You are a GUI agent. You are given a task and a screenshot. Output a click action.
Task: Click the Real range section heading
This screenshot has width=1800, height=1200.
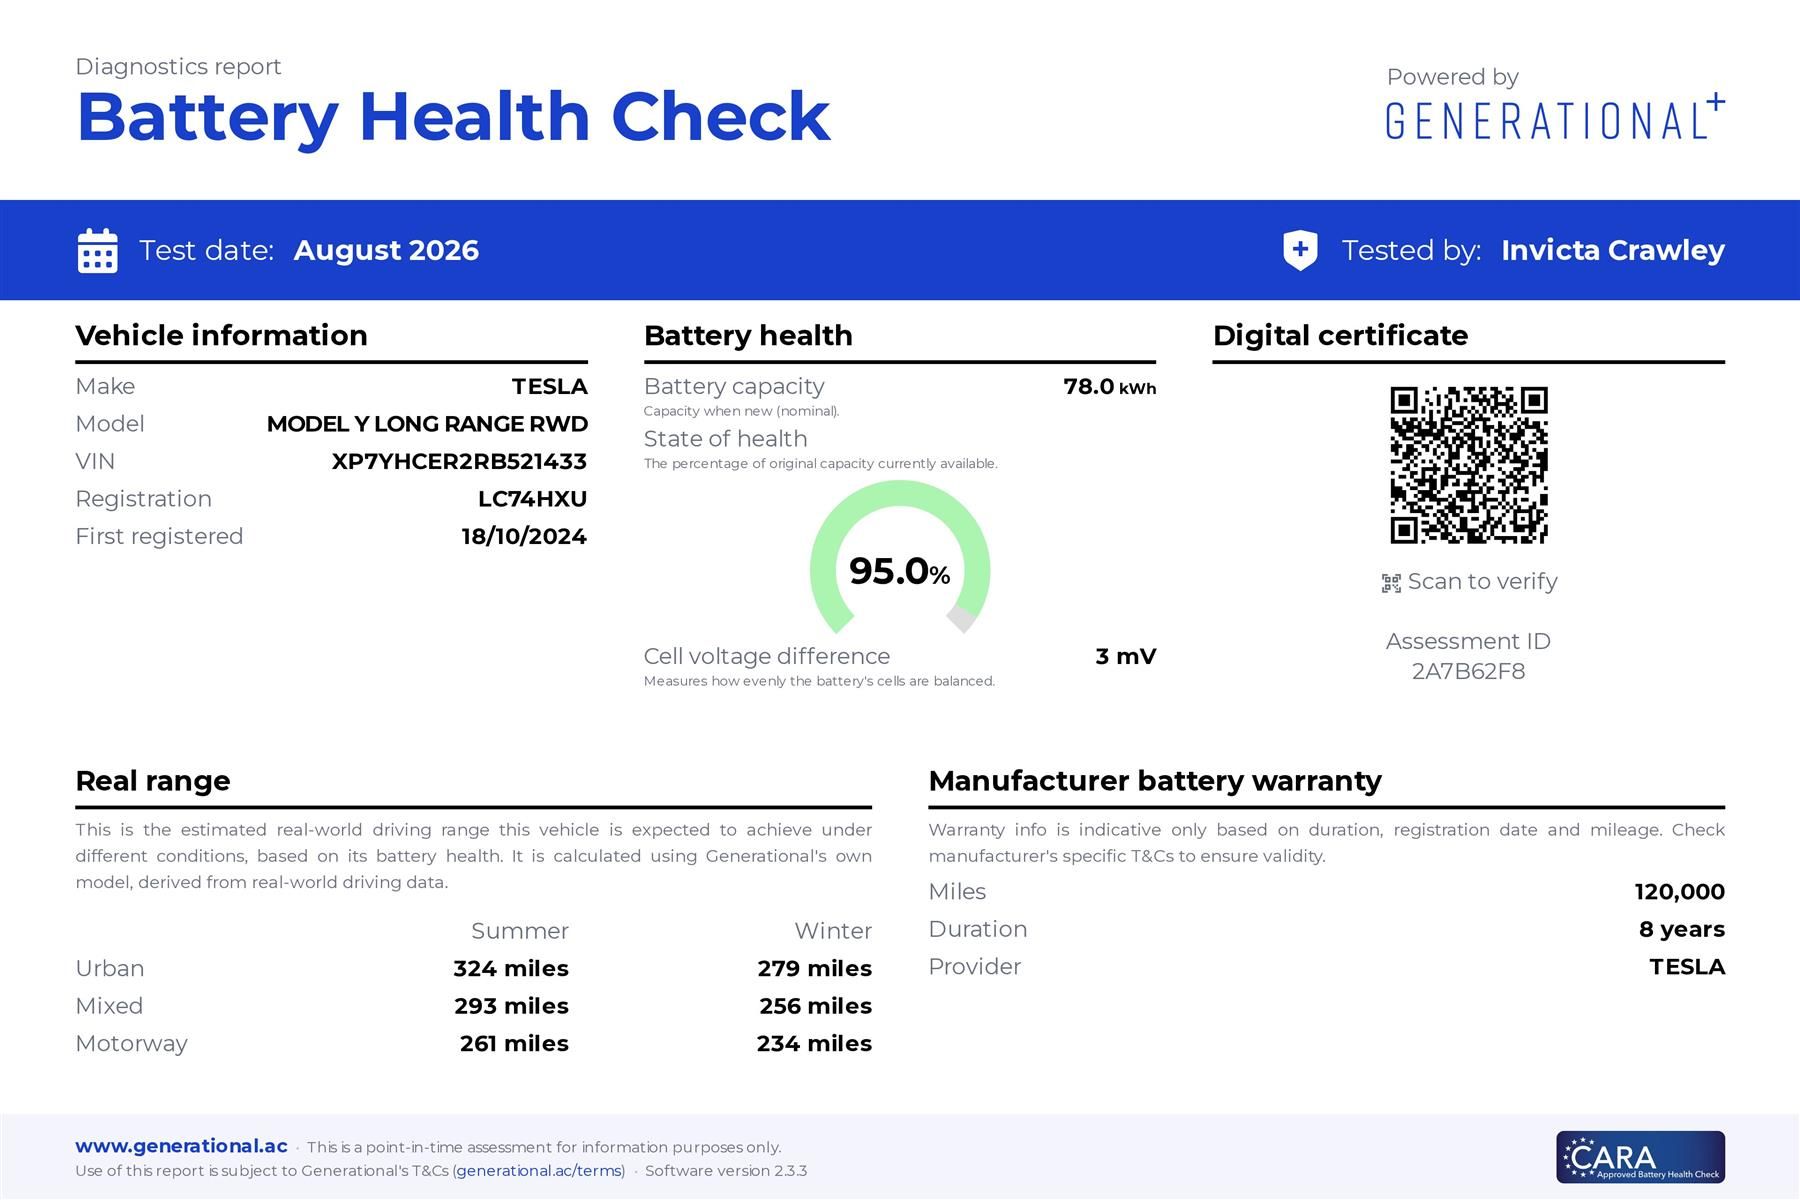tap(153, 781)
